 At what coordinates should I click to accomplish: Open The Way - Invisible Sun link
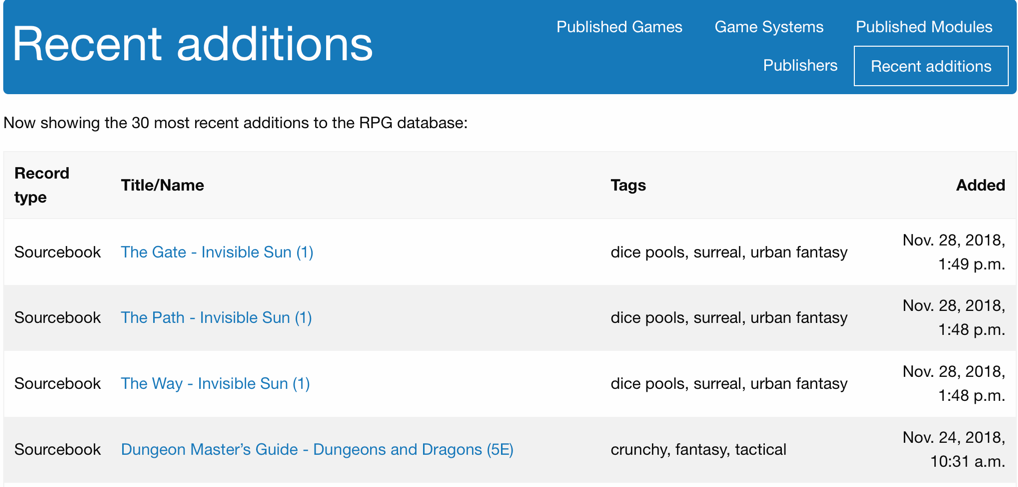[216, 384]
